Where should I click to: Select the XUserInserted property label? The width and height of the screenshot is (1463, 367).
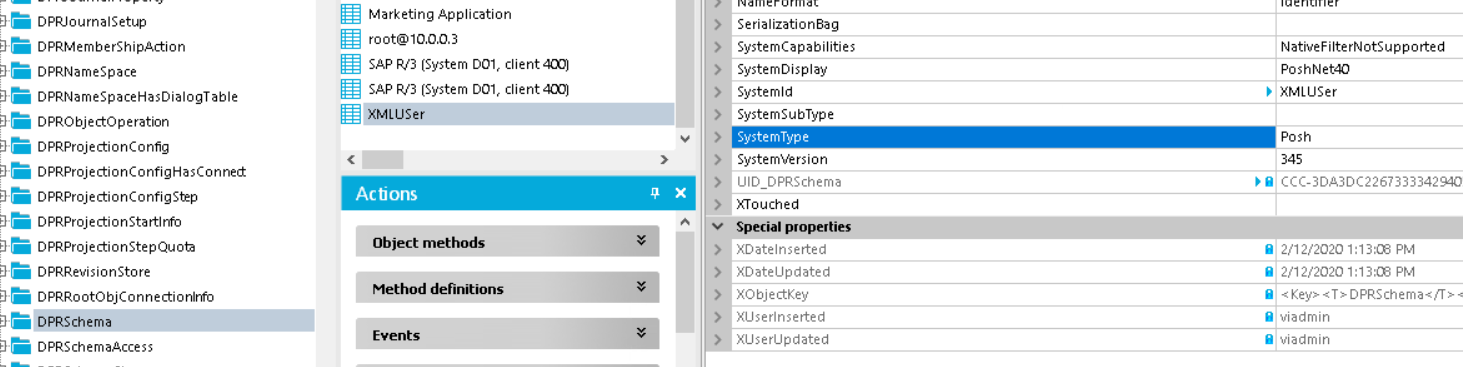[x=781, y=317]
